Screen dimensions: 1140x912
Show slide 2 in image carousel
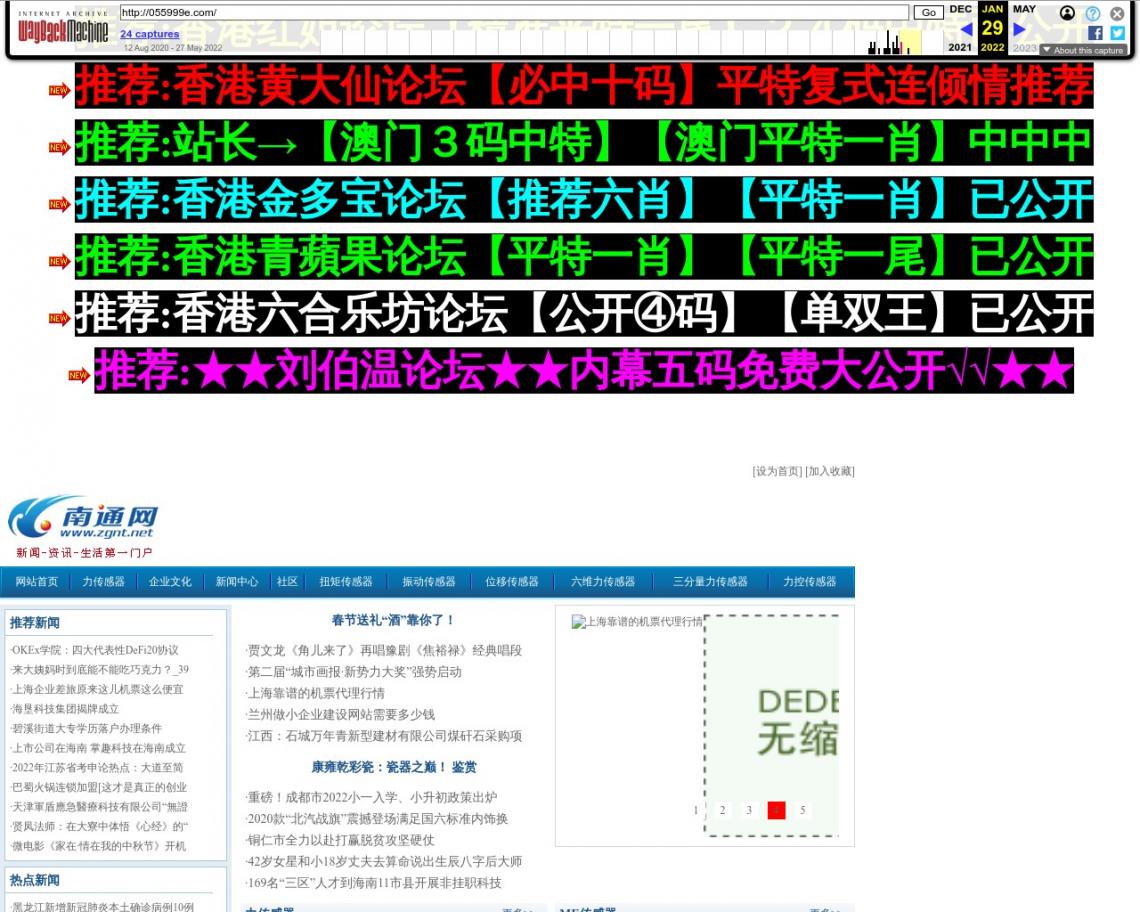[723, 810]
